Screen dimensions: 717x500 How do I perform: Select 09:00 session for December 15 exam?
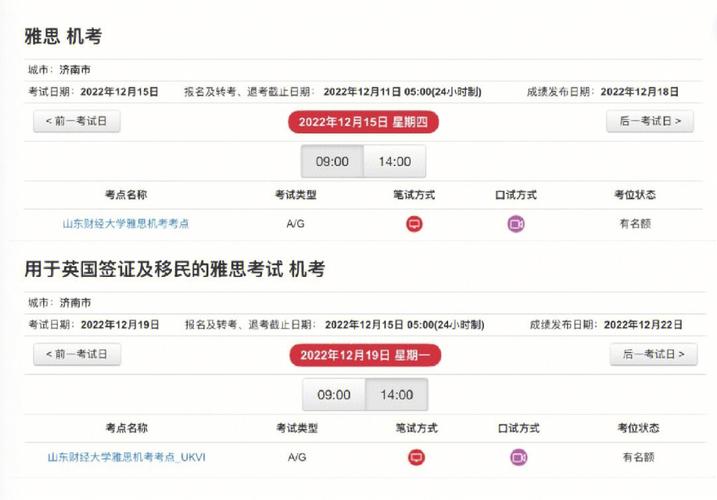pyautogui.click(x=332, y=161)
